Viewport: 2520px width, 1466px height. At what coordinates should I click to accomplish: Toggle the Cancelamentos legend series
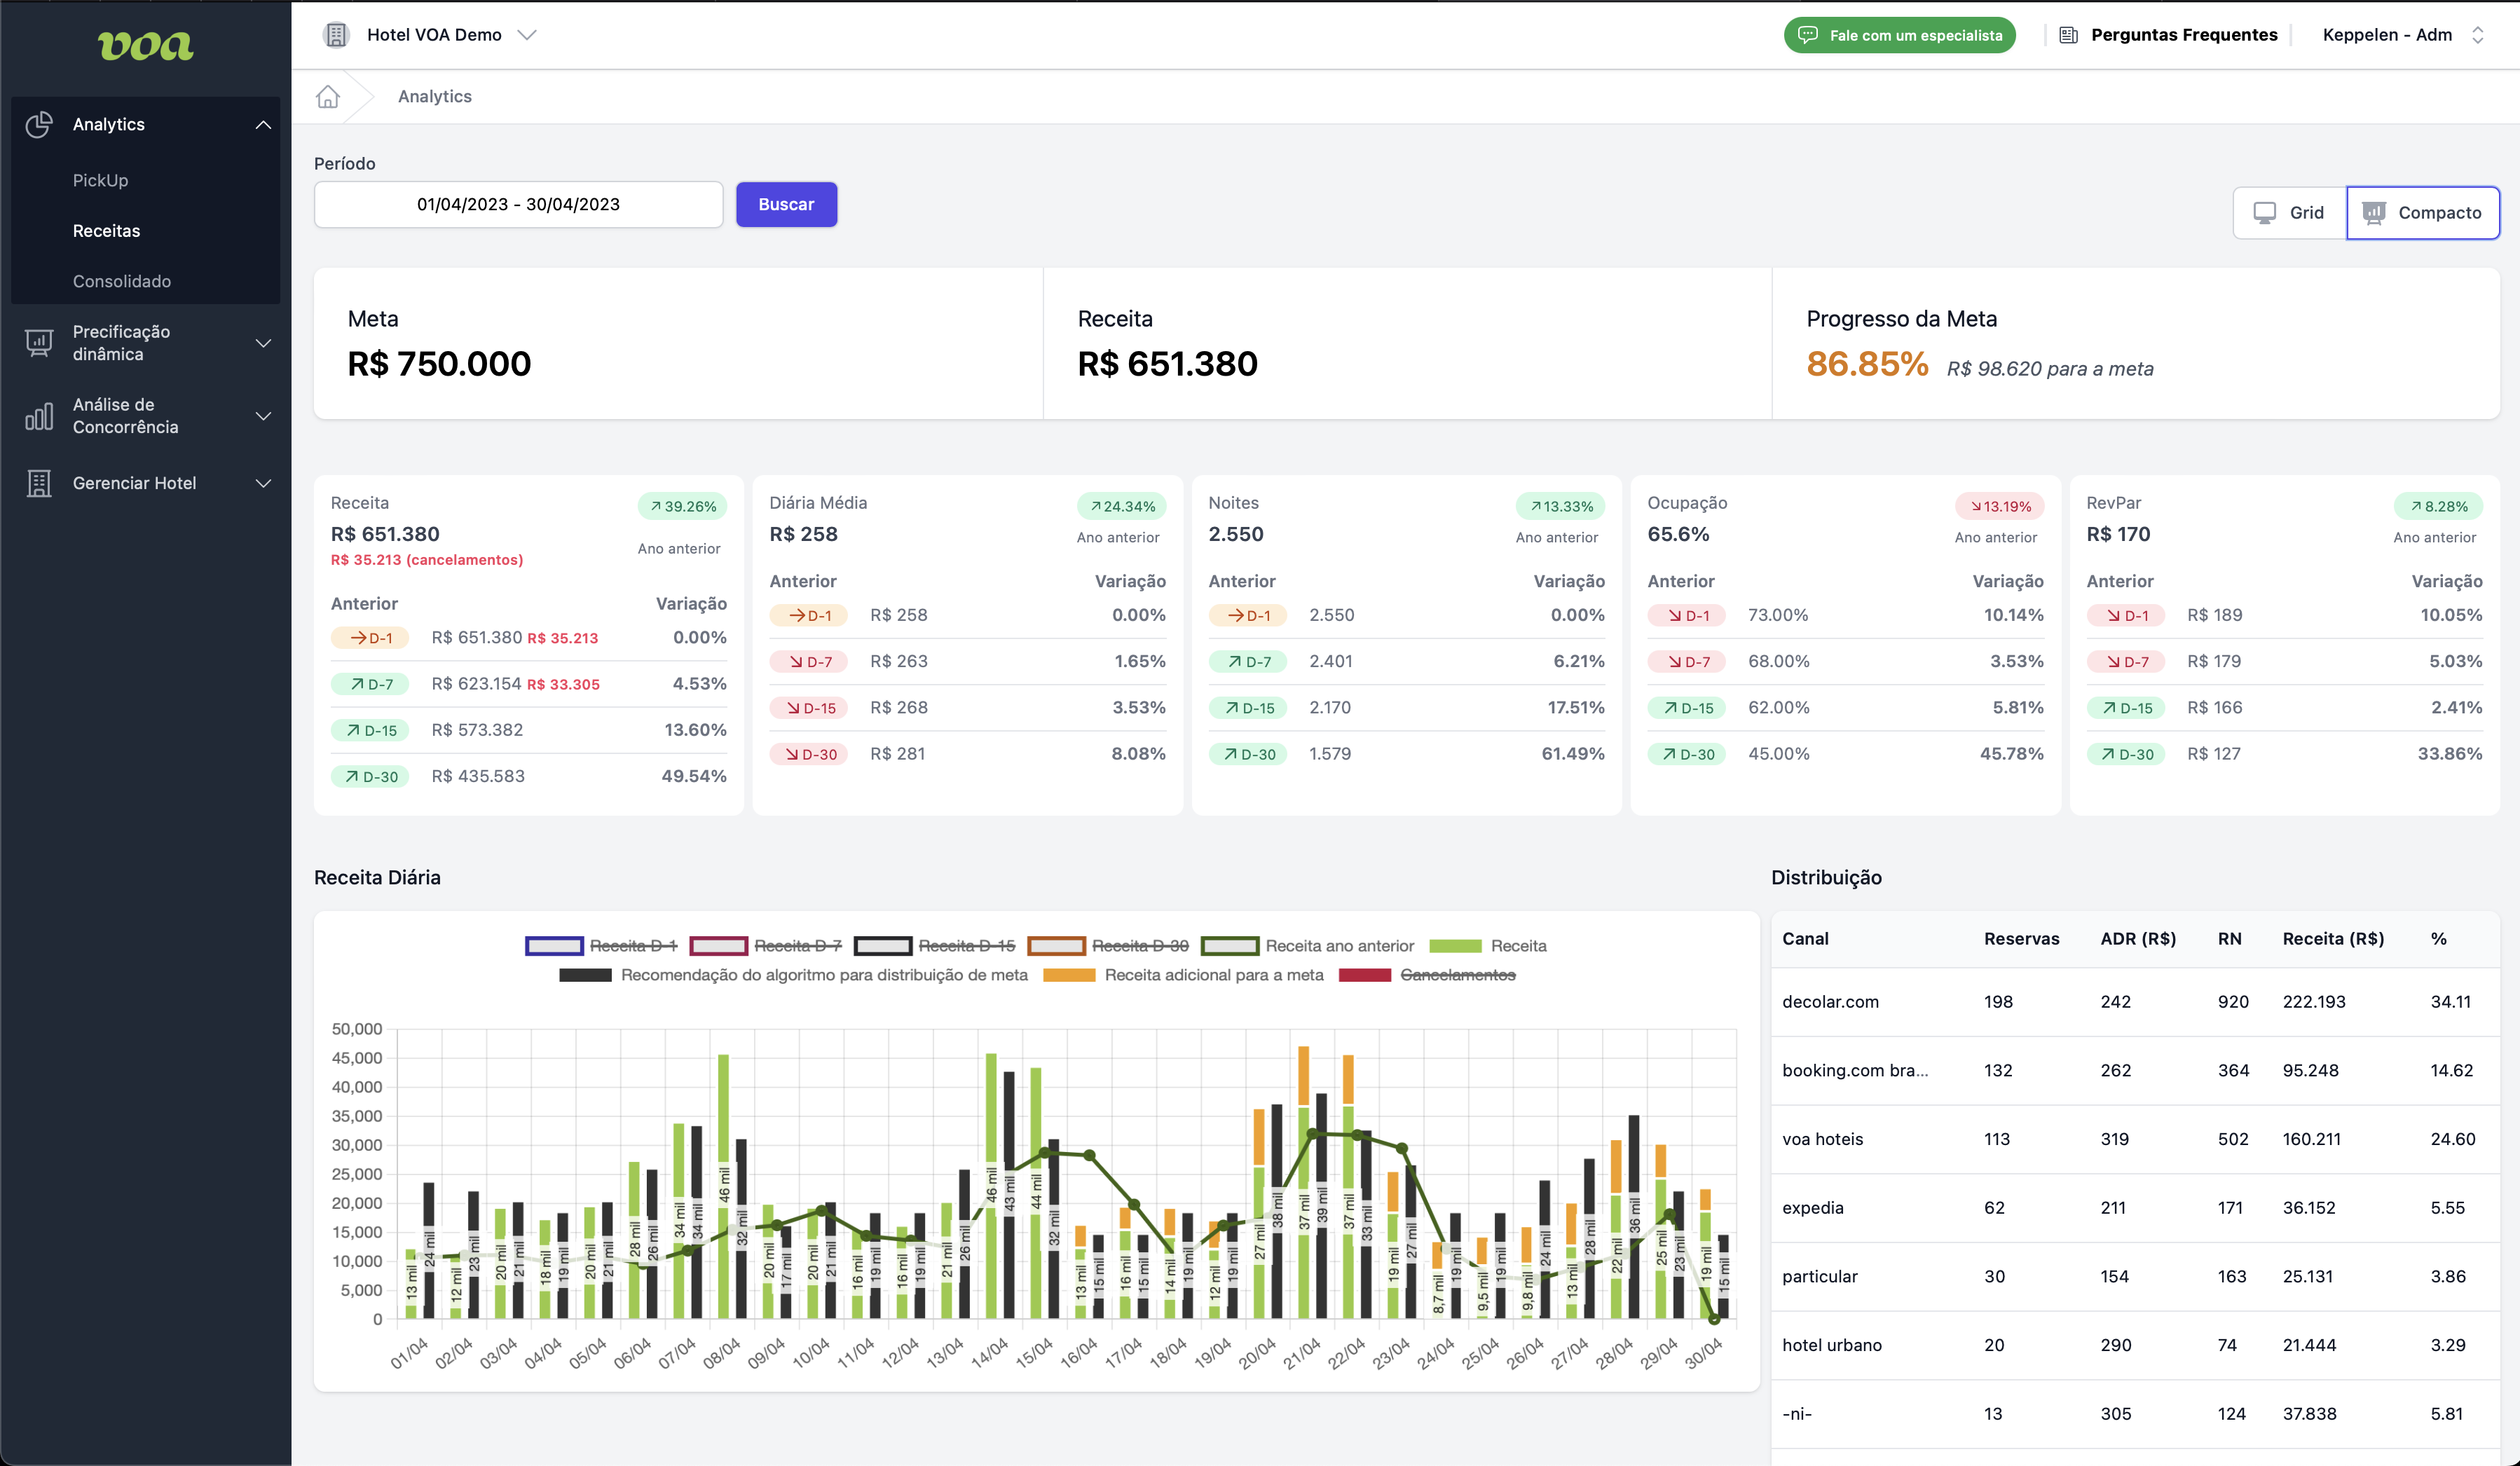(1427, 975)
